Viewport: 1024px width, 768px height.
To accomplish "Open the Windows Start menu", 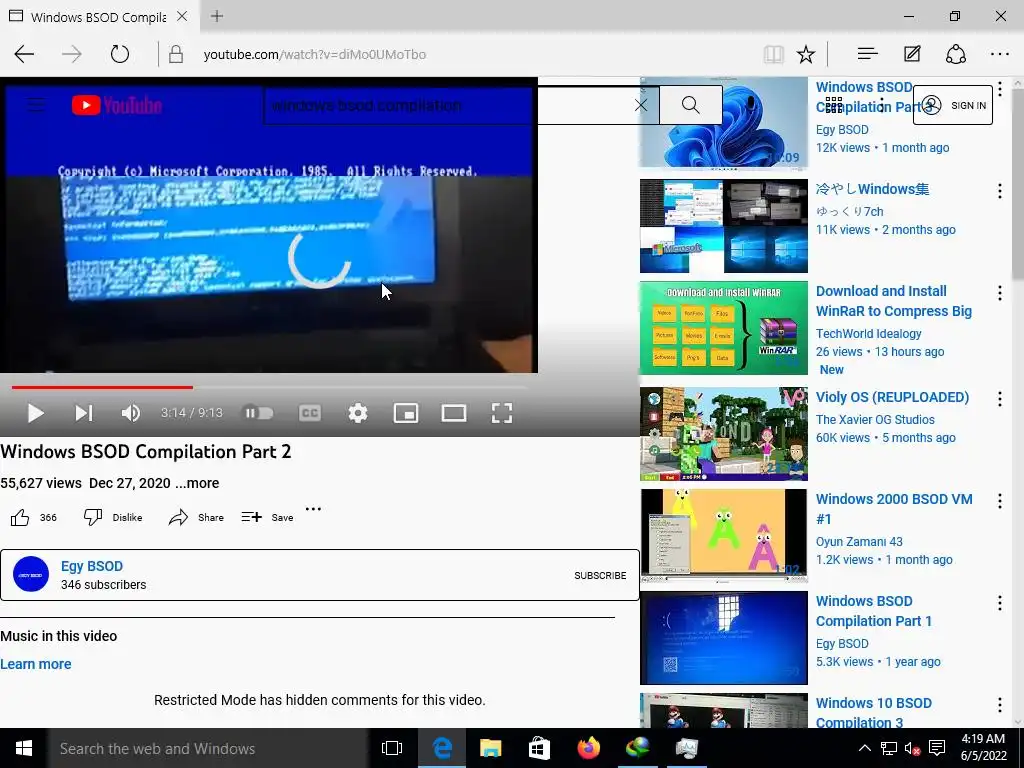I will coord(24,748).
